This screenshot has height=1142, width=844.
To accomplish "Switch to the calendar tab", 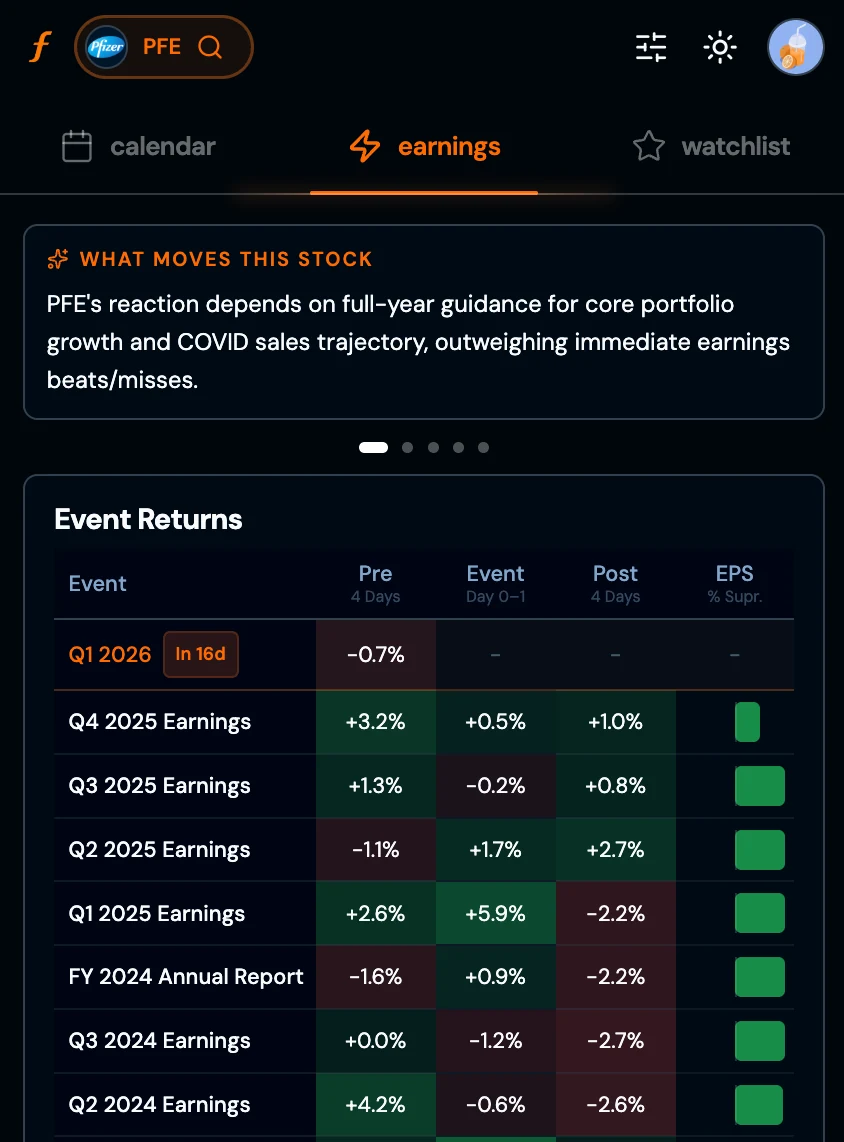I will tap(163, 146).
